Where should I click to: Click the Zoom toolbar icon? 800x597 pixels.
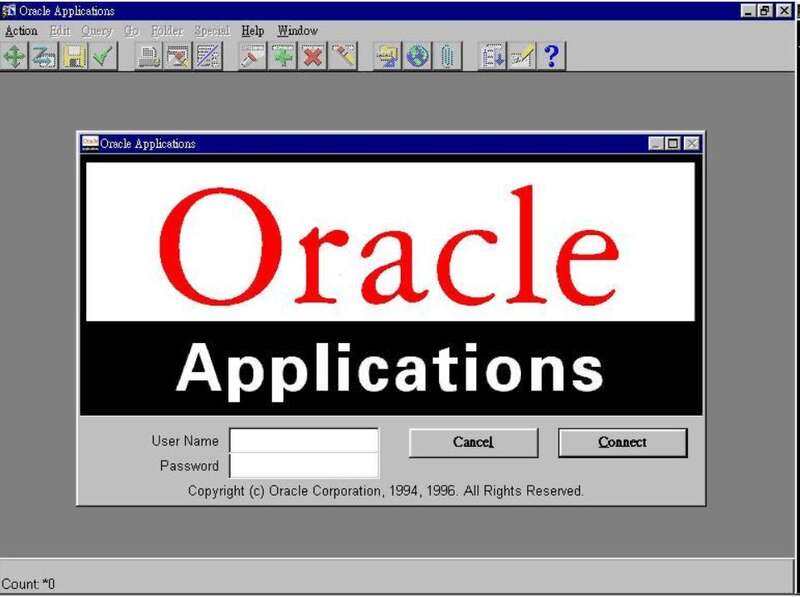click(44, 56)
